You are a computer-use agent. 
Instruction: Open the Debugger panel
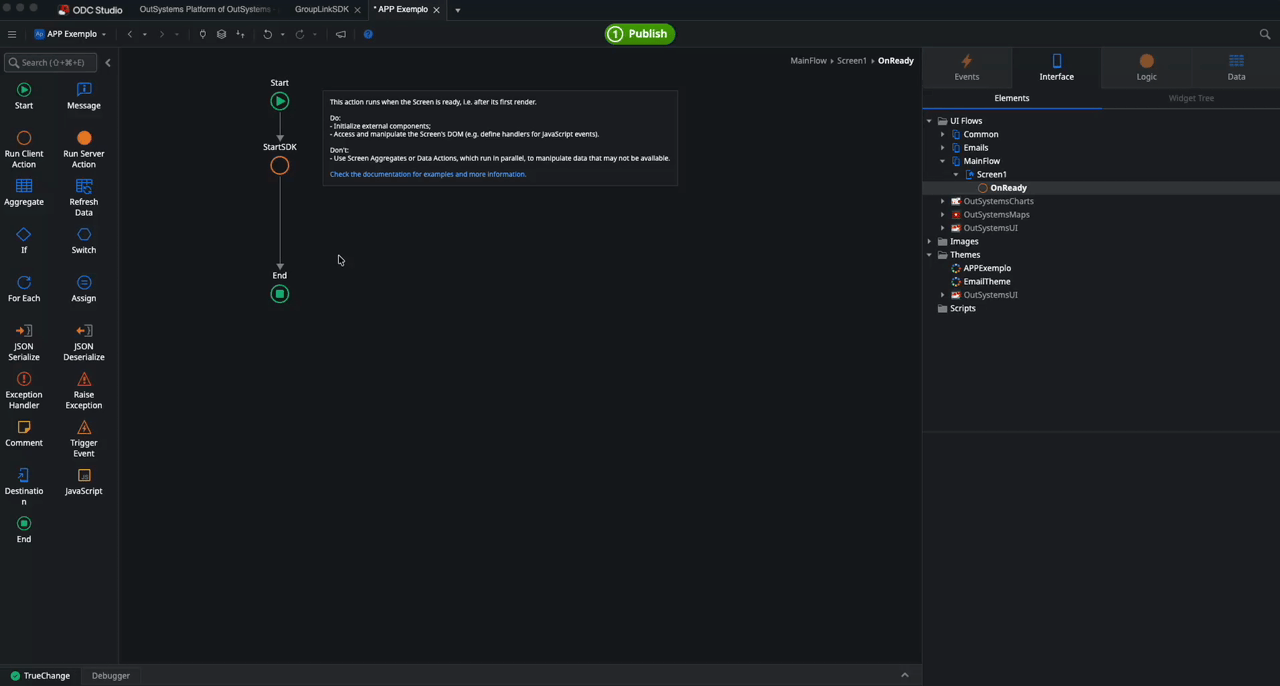pyautogui.click(x=110, y=675)
